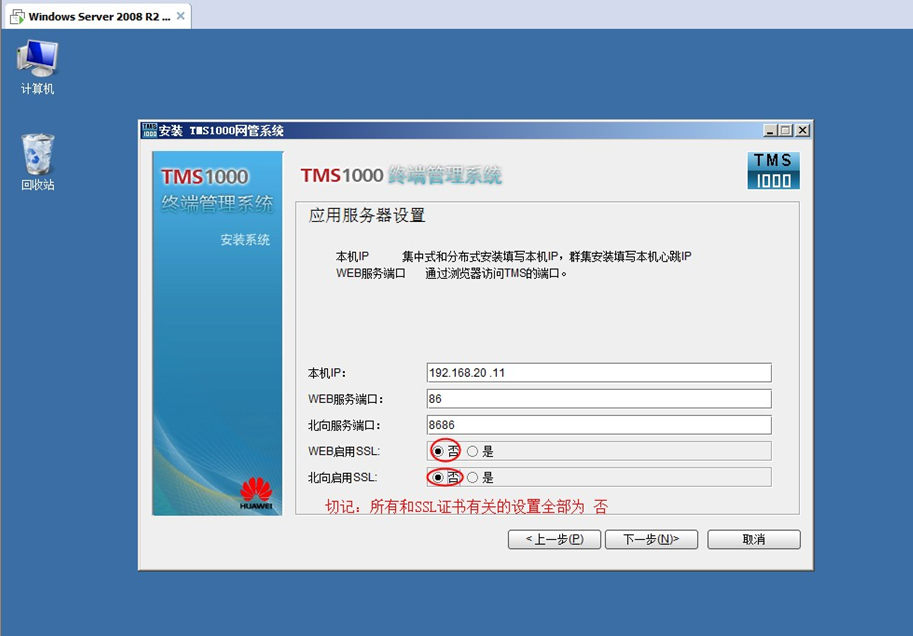Cancel installation with the 取消 button
The width and height of the screenshot is (913, 636).
pyautogui.click(x=753, y=539)
